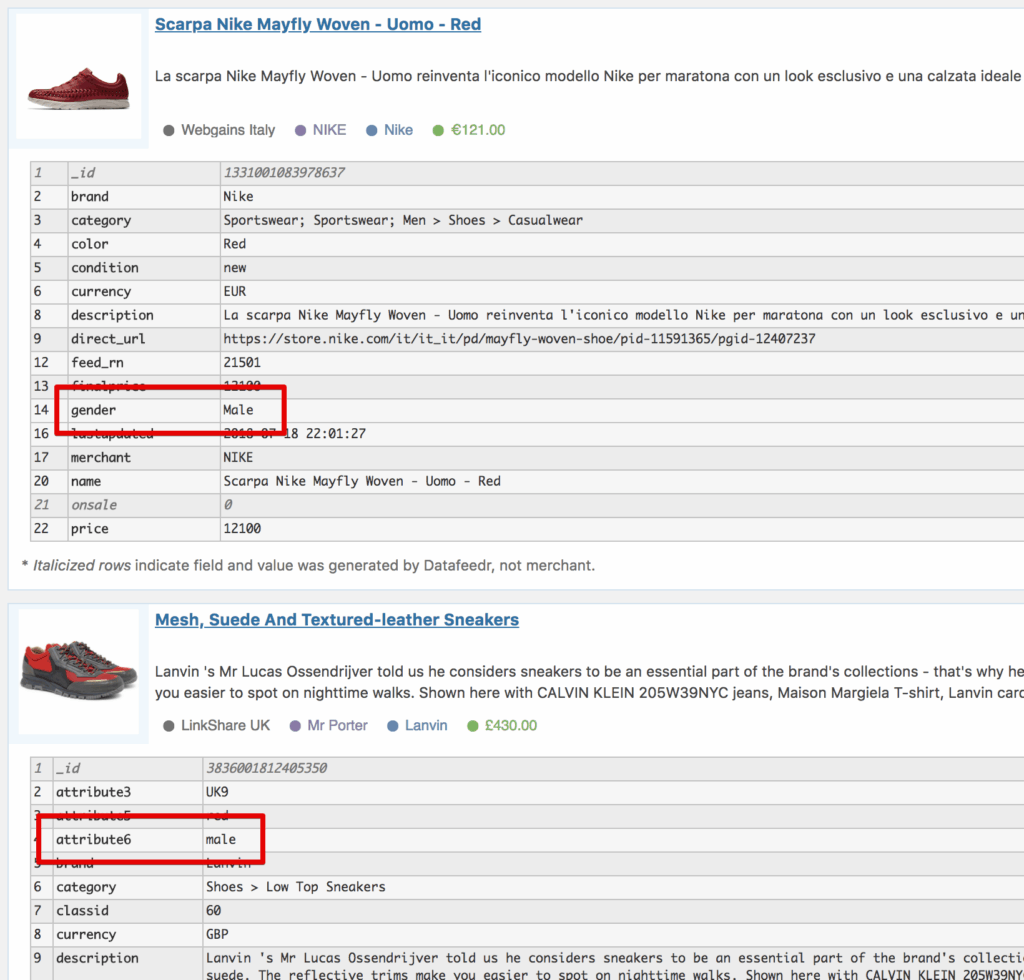Viewport: 1024px width, 980px height.
Task: Click the purple dot beside Mr Porter
Action: (294, 726)
